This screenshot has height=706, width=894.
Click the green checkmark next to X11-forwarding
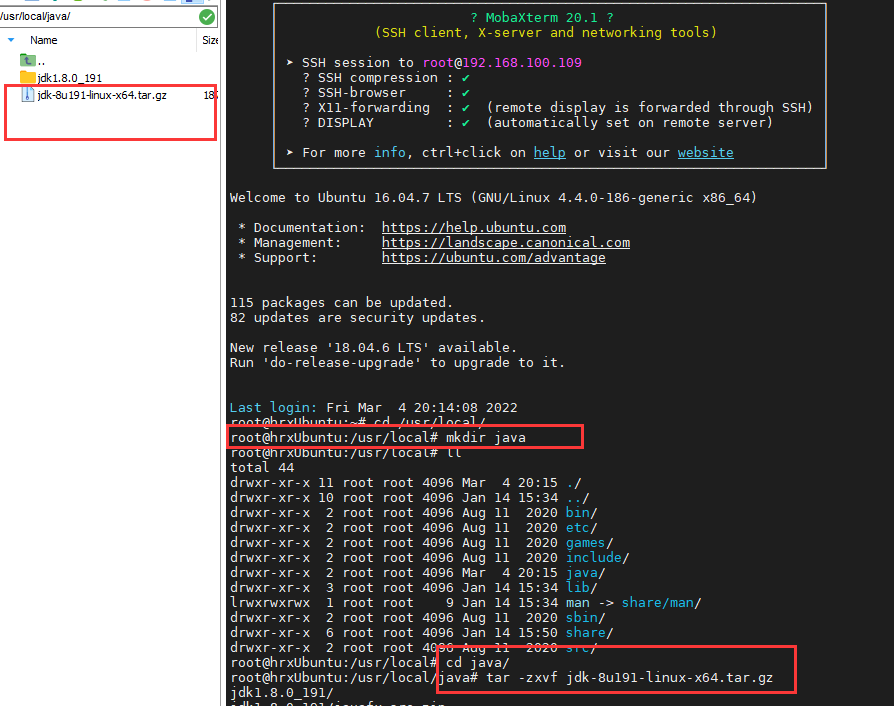point(466,108)
